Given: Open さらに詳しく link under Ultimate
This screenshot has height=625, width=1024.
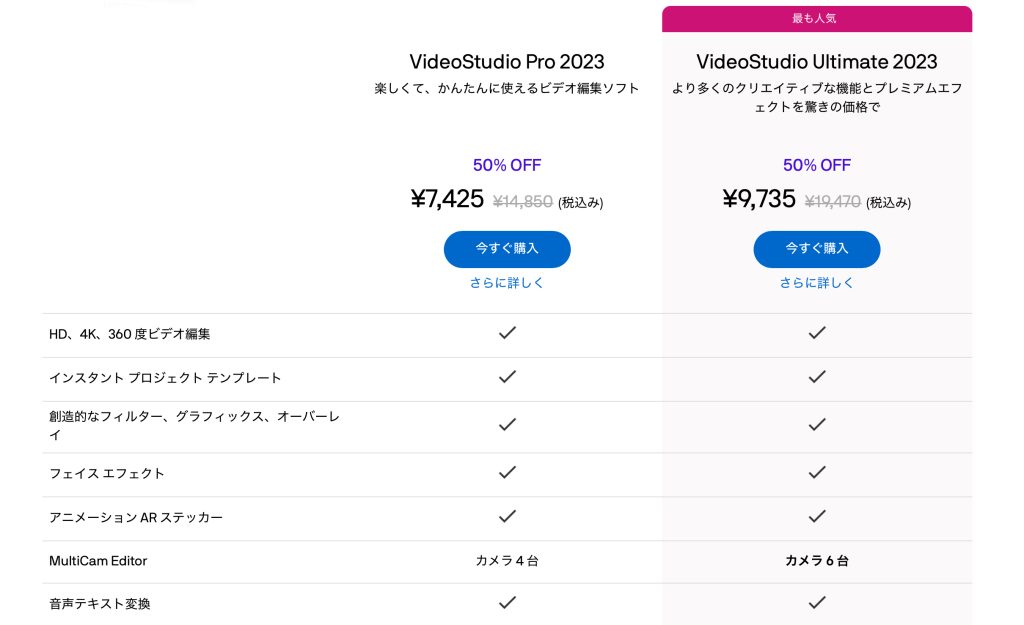Looking at the screenshot, I should pos(816,283).
